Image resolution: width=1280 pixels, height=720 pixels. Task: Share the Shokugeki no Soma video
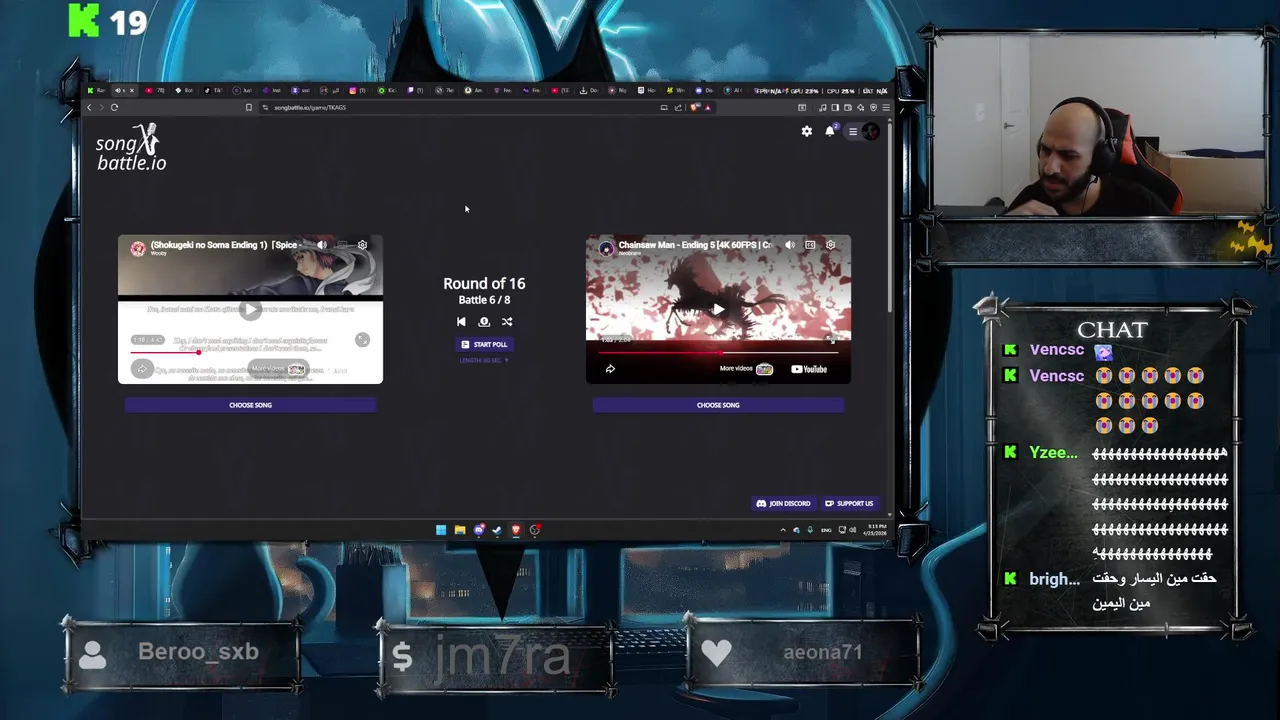pos(142,369)
